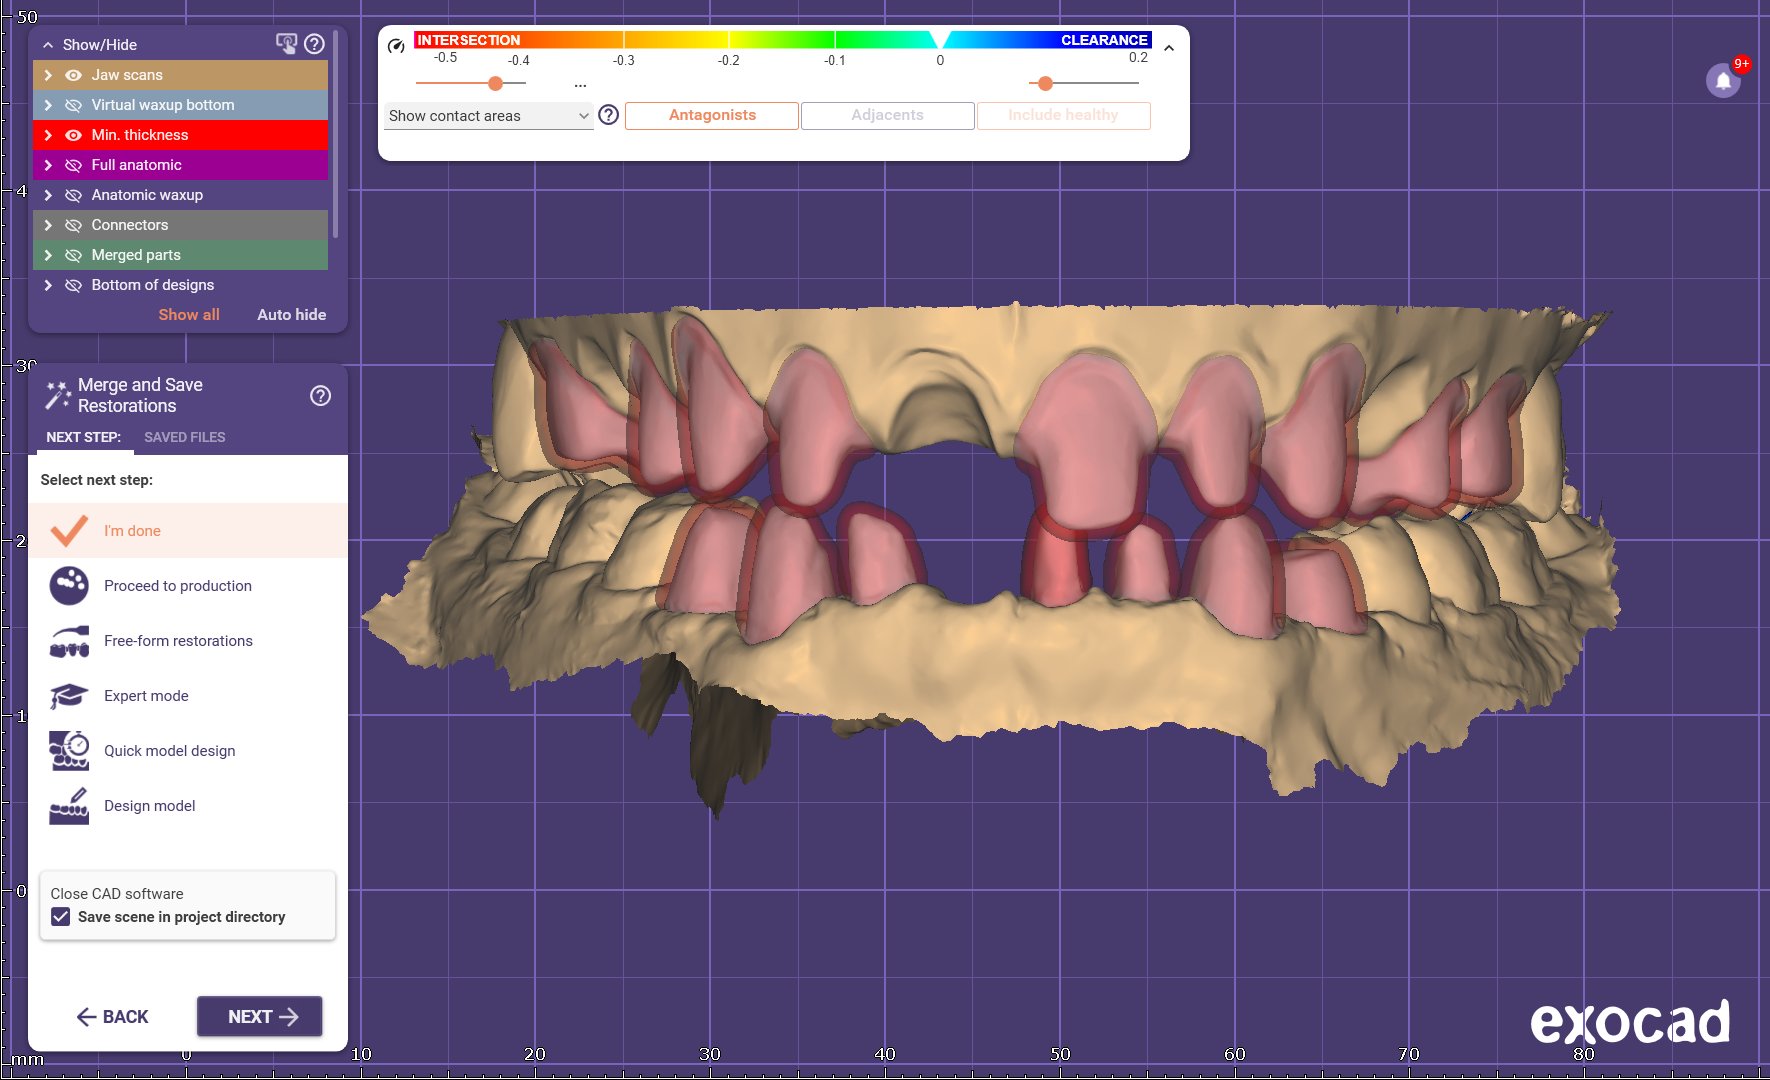Click the clearance slider handle
The width and height of the screenshot is (1770, 1080).
pyautogui.click(x=1045, y=83)
